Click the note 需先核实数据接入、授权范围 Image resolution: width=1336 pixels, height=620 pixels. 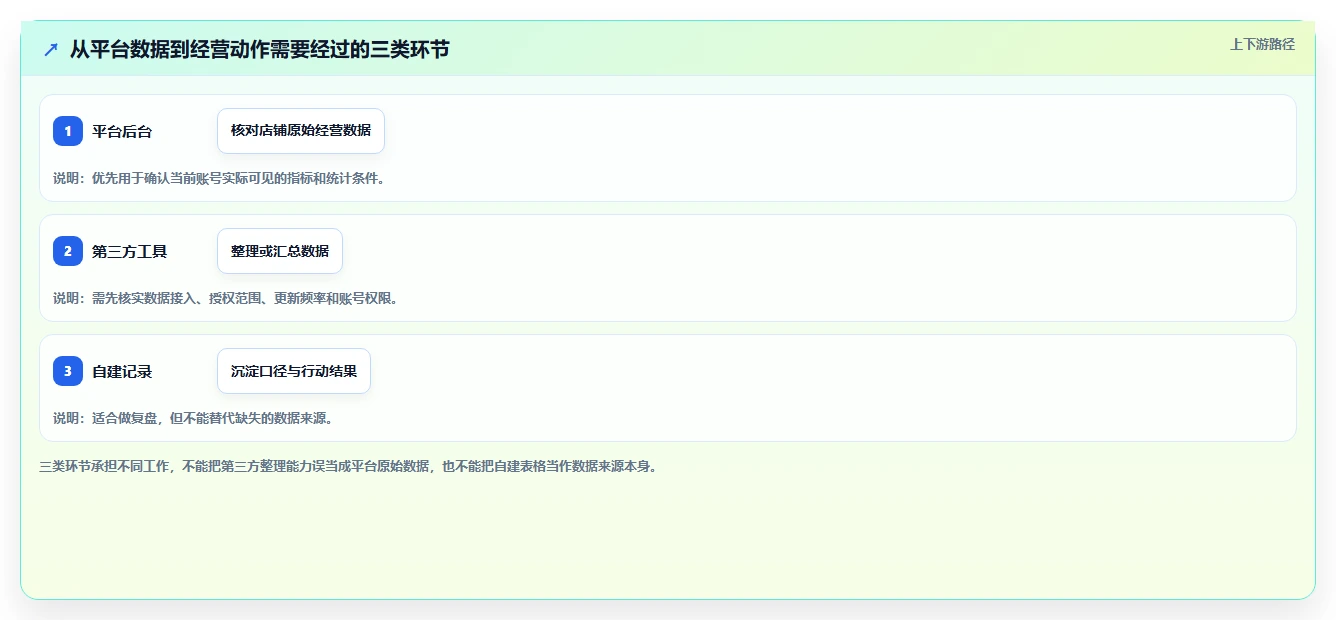226,298
